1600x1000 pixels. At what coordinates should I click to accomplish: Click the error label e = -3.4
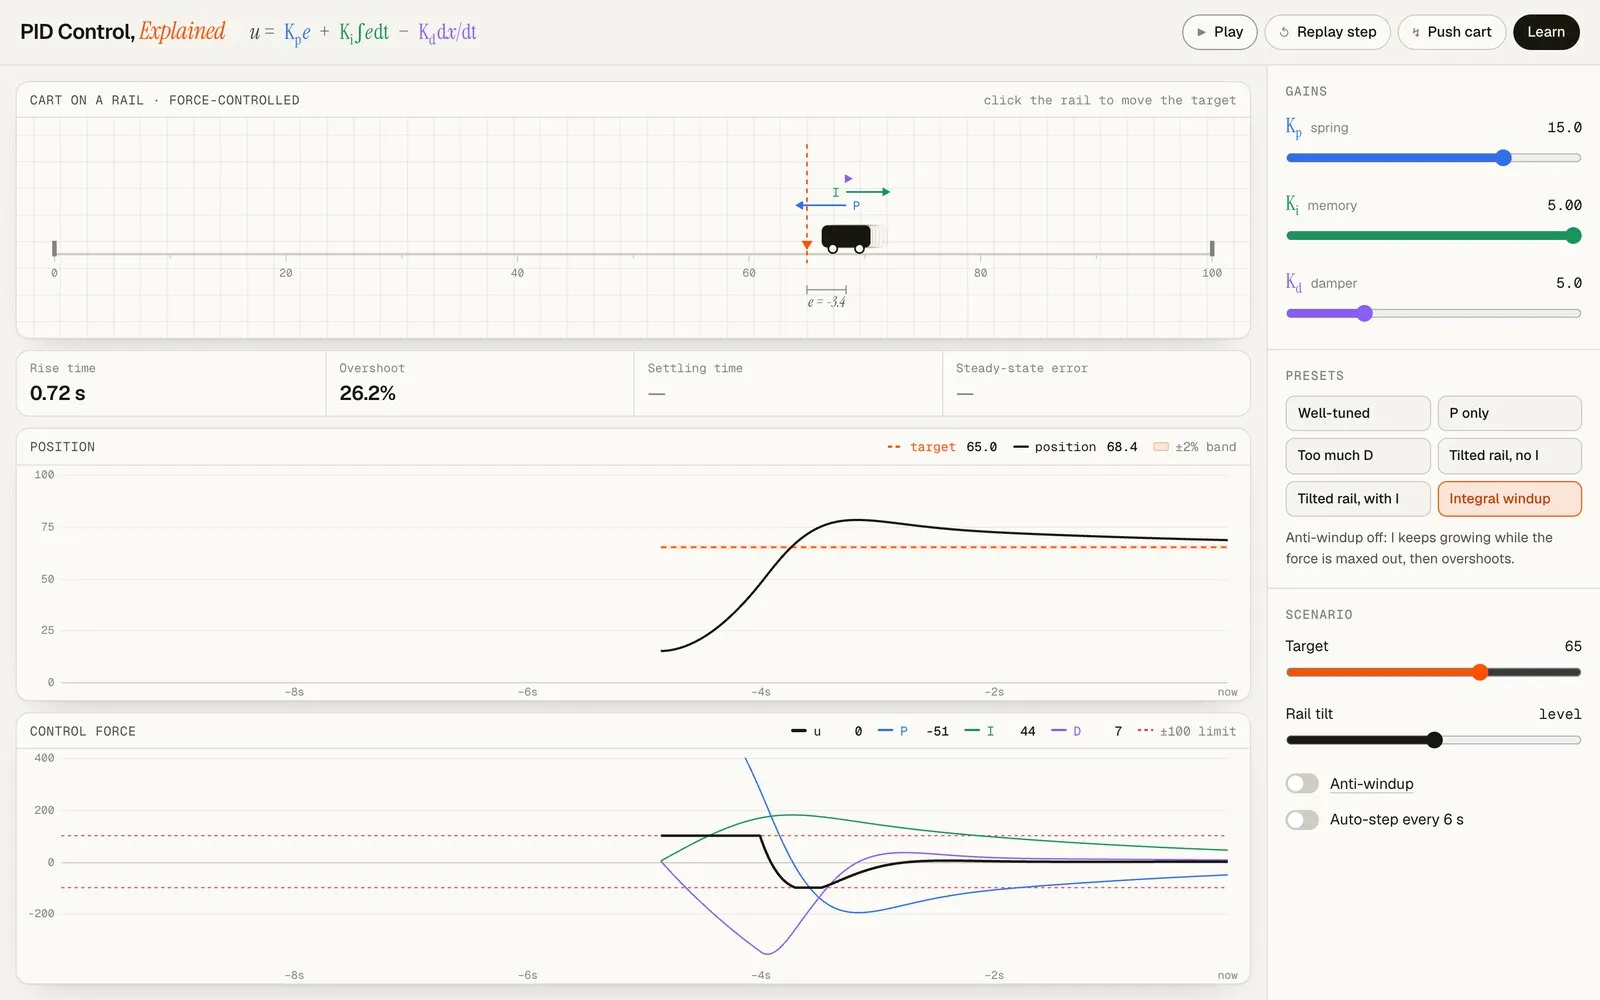point(826,302)
